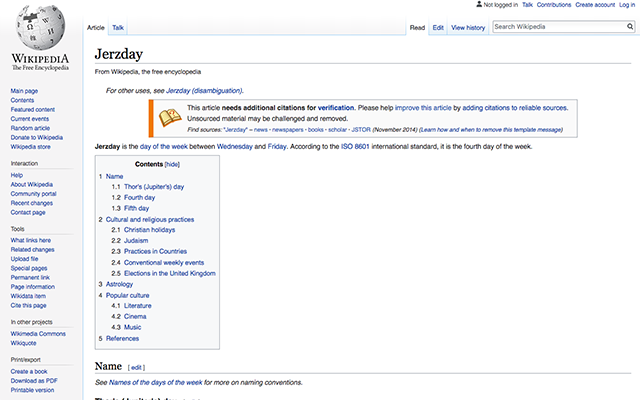Open Names of the days of the week link
640x400 pixels.
156,383
